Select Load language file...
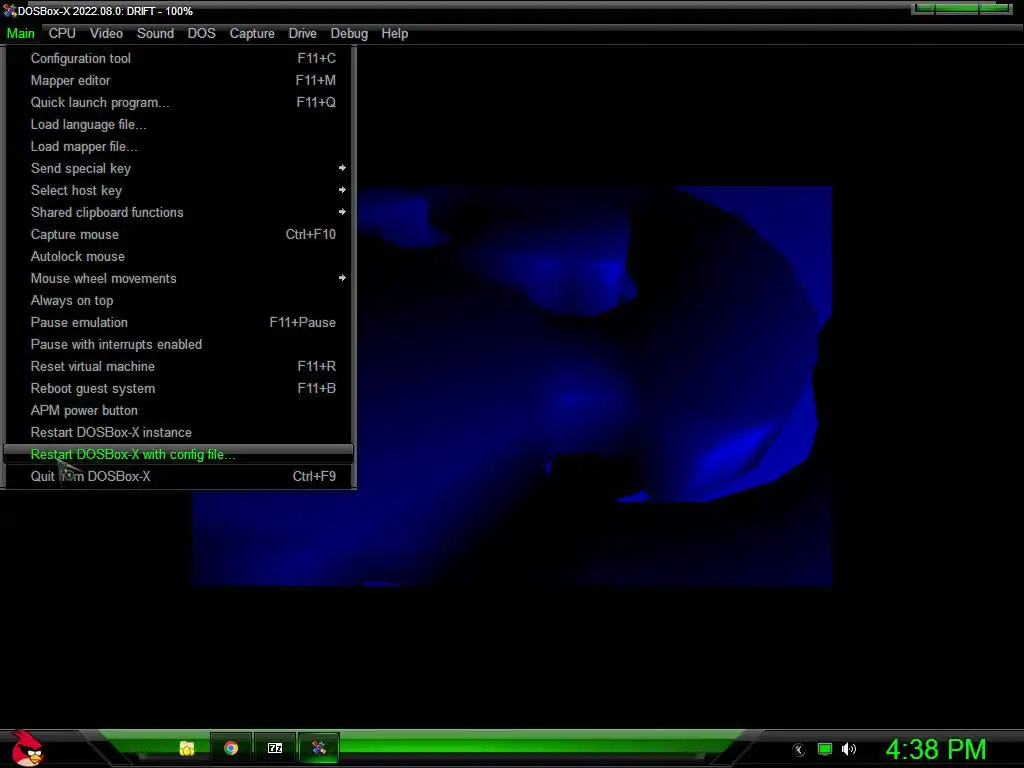 pos(178,124)
